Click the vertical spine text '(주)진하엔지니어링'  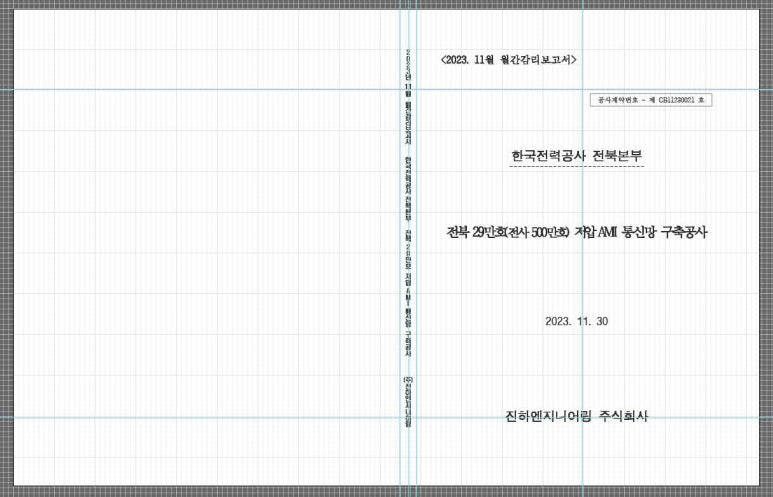pyautogui.click(x=408, y=401)
